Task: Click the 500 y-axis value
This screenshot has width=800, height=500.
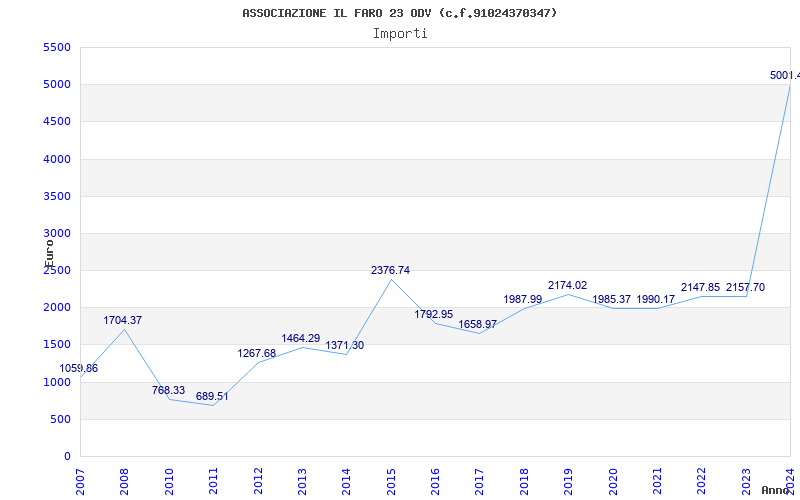Action: click(x=60, y=419)
